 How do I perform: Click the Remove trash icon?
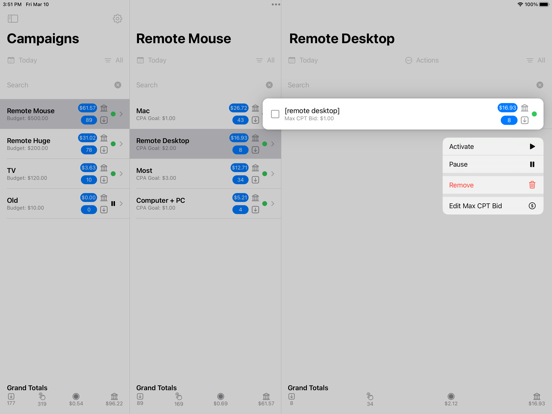click(x=532, y=185)
